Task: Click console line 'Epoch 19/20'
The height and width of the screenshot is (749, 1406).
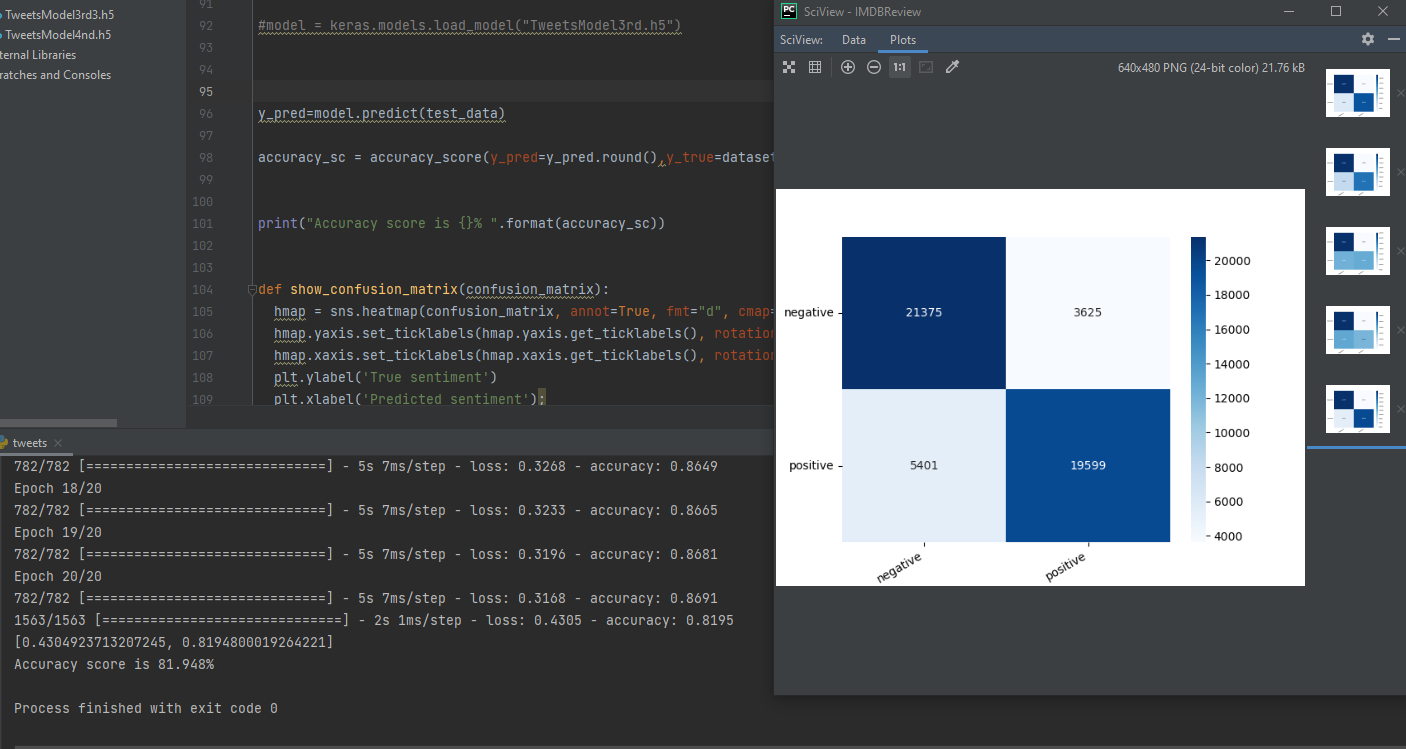Action: (x=58, y=532)
